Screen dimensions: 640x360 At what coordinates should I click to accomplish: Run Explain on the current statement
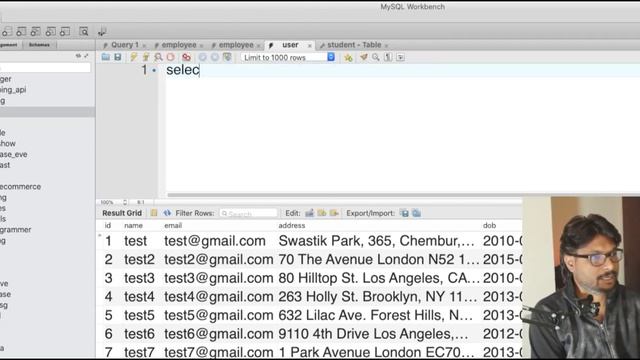click(x=158, y=57)
